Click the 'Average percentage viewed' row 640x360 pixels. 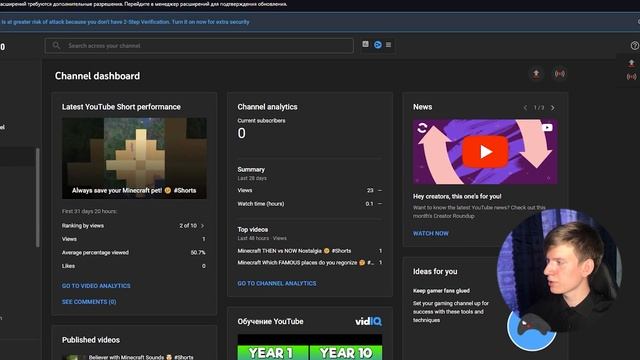(134, 253)
